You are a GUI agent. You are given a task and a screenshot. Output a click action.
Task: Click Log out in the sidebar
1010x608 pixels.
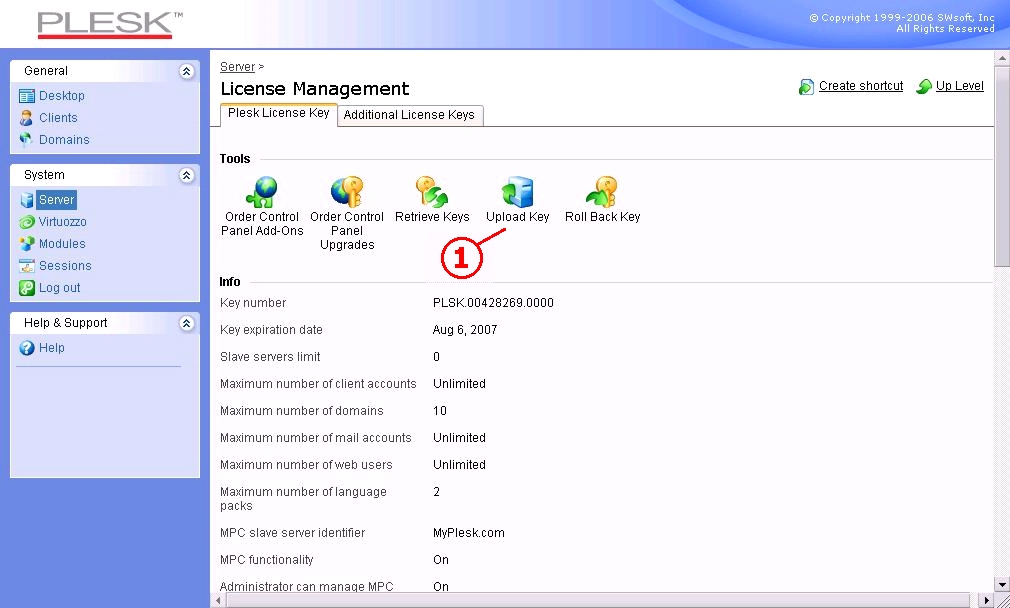[59, 288]
